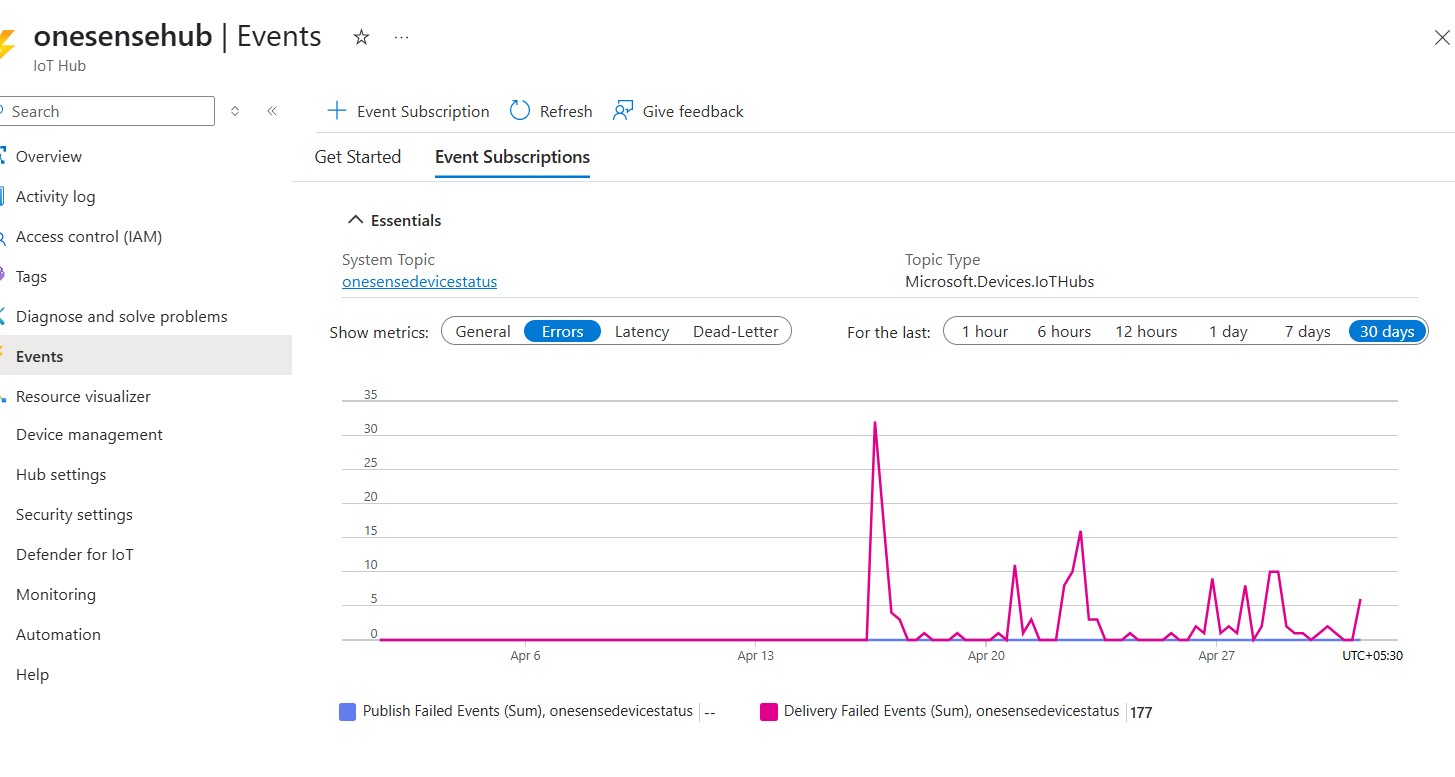
Task: Click the Delivery Failed Events legend label
Action: [x=952, y=711]
